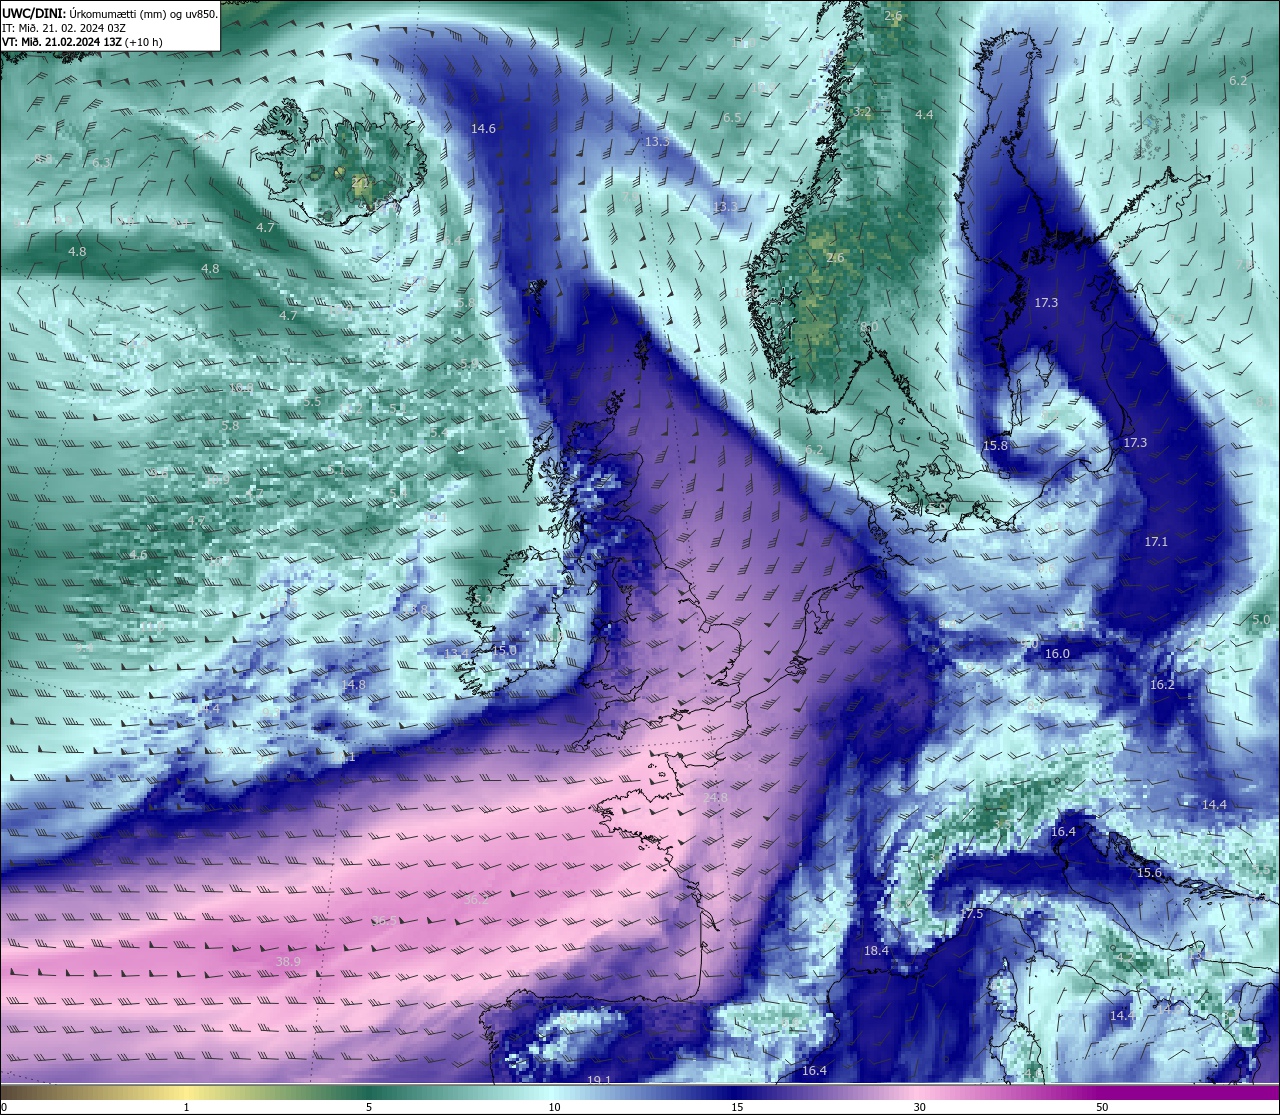Viewport: 1280px width, 1115px height.
Task: Click the 16.0 value label
Action: 1057,654
